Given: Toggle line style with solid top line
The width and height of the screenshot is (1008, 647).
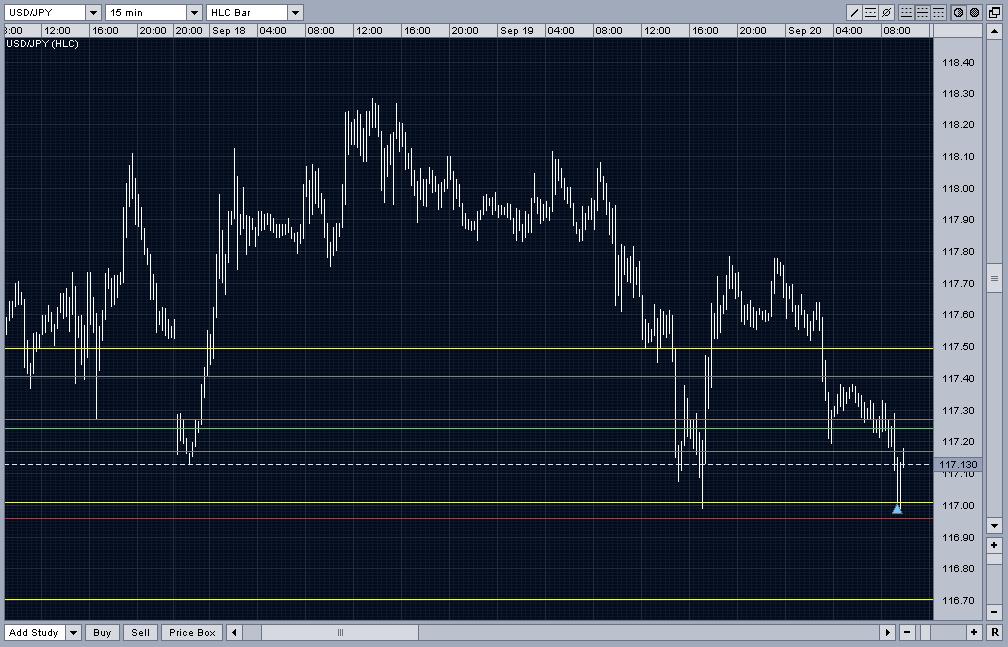Looking at the screenshot, I should (x=938, y=13).
